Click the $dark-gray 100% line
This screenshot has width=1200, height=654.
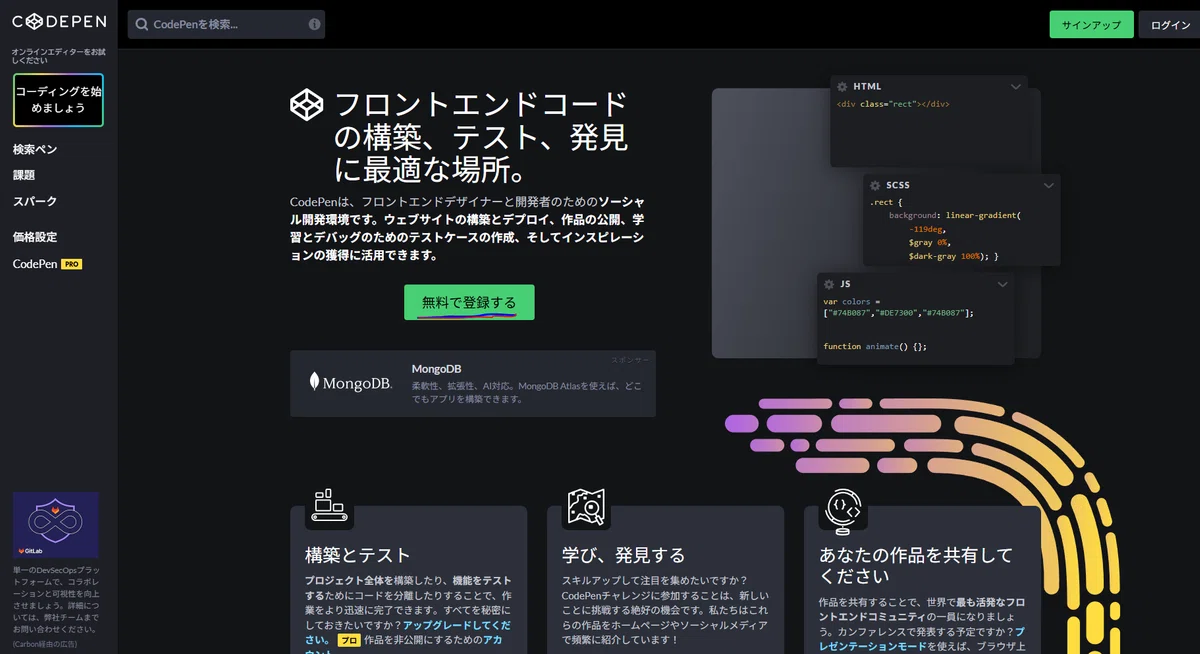click(953, 257)
